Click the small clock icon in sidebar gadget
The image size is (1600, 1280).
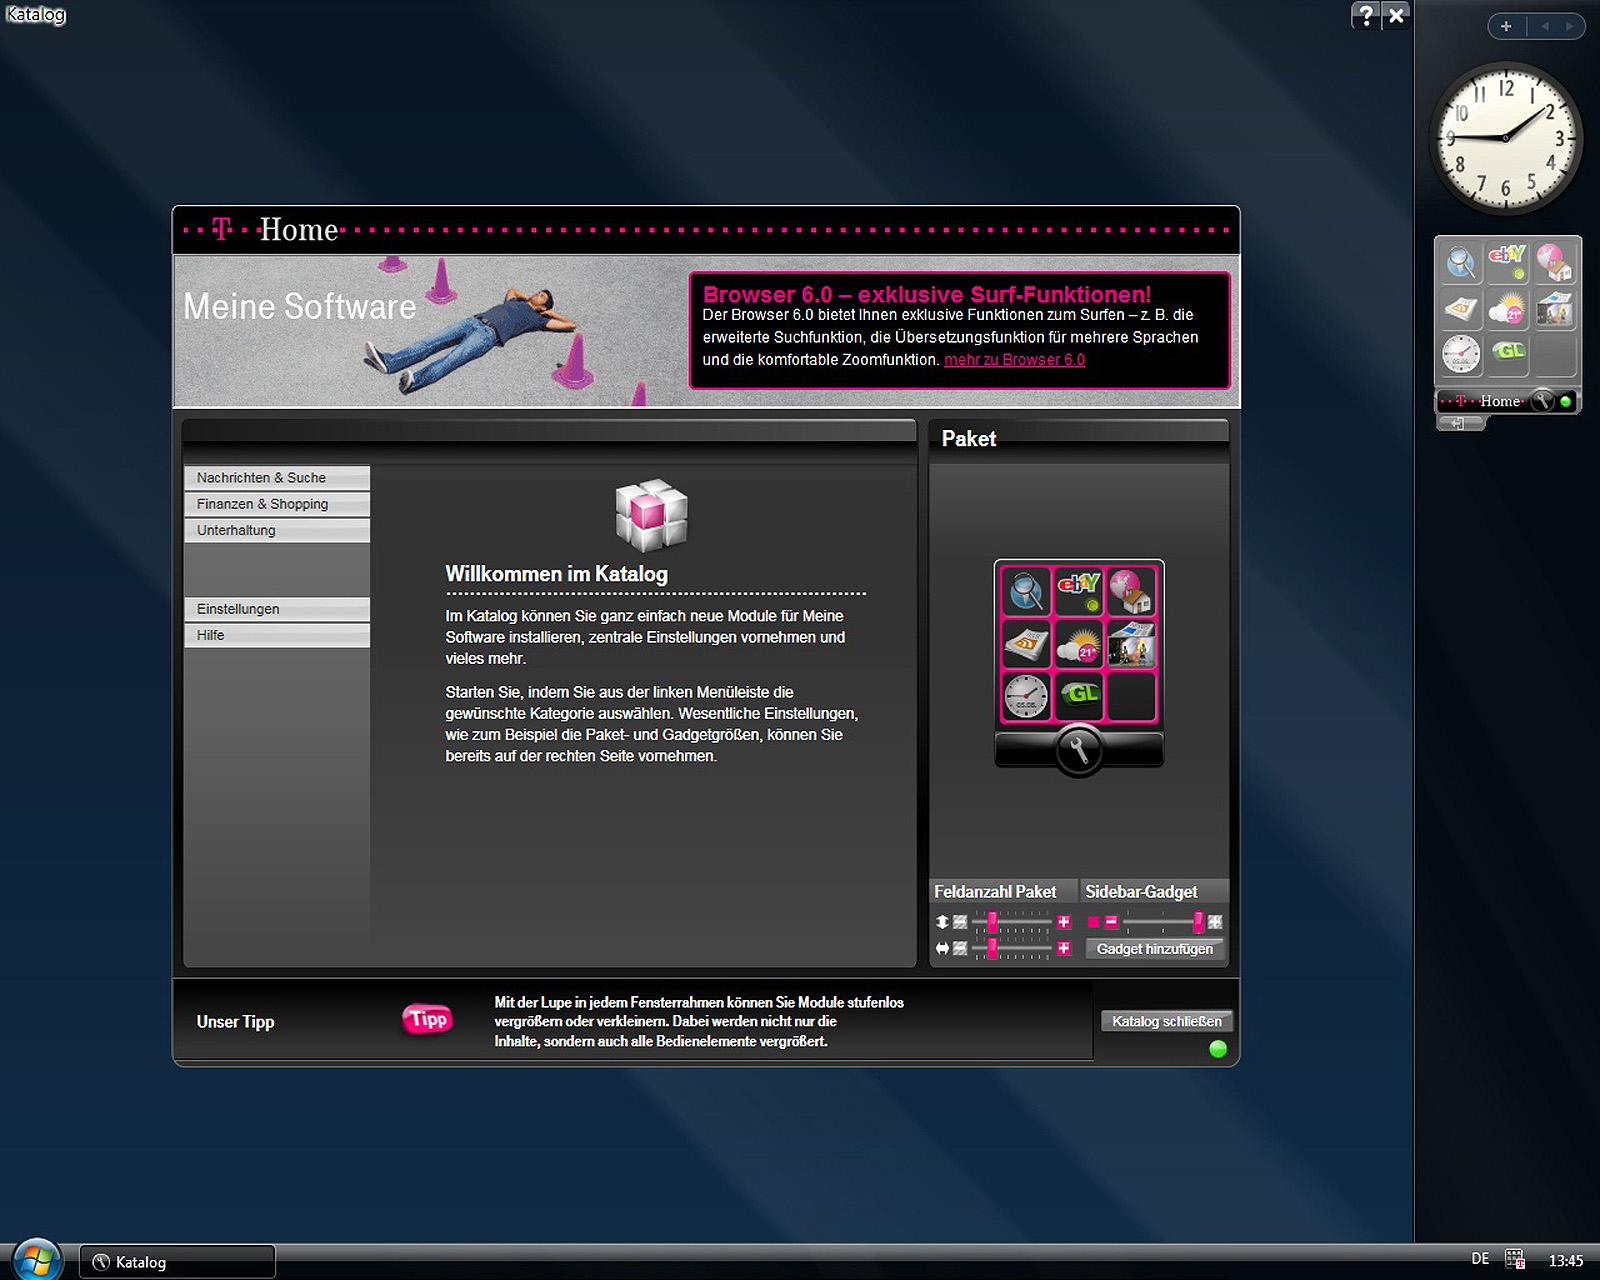coord(1461,354)
